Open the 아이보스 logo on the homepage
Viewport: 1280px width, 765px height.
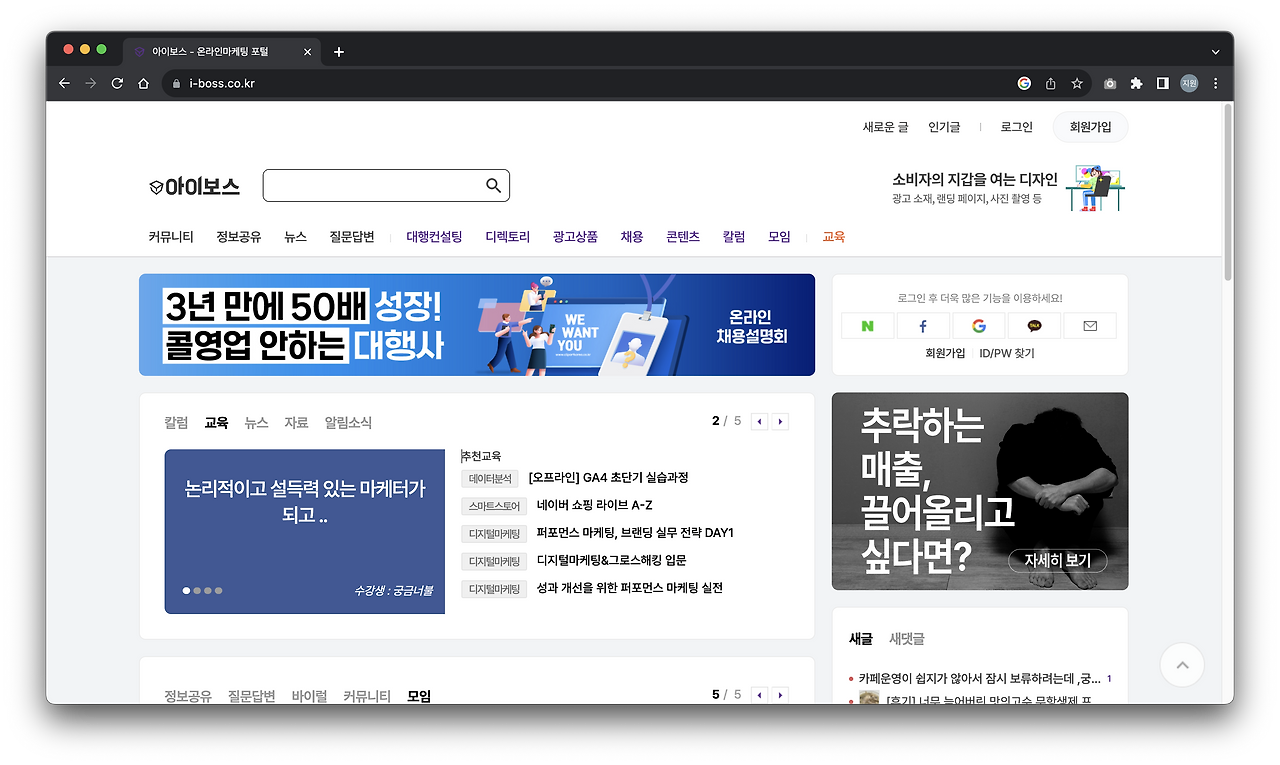pyautogui.click(x=196, y=184)
